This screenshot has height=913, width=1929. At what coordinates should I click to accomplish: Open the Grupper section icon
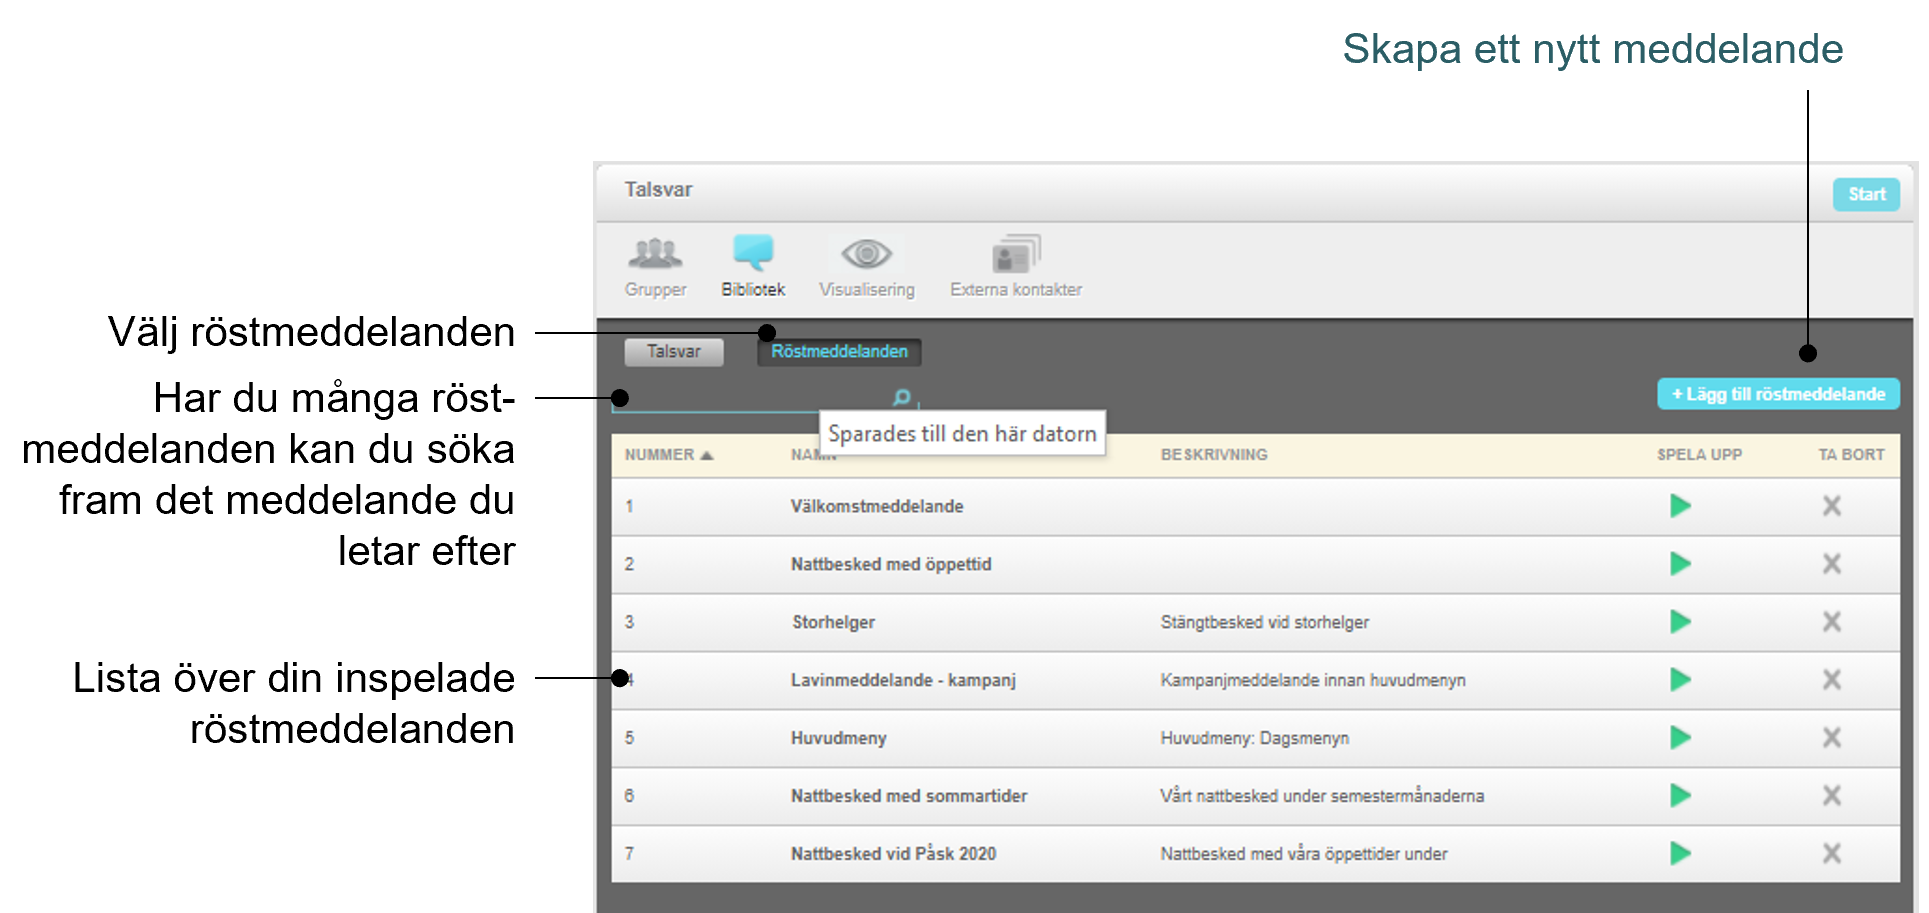(655, 254)
